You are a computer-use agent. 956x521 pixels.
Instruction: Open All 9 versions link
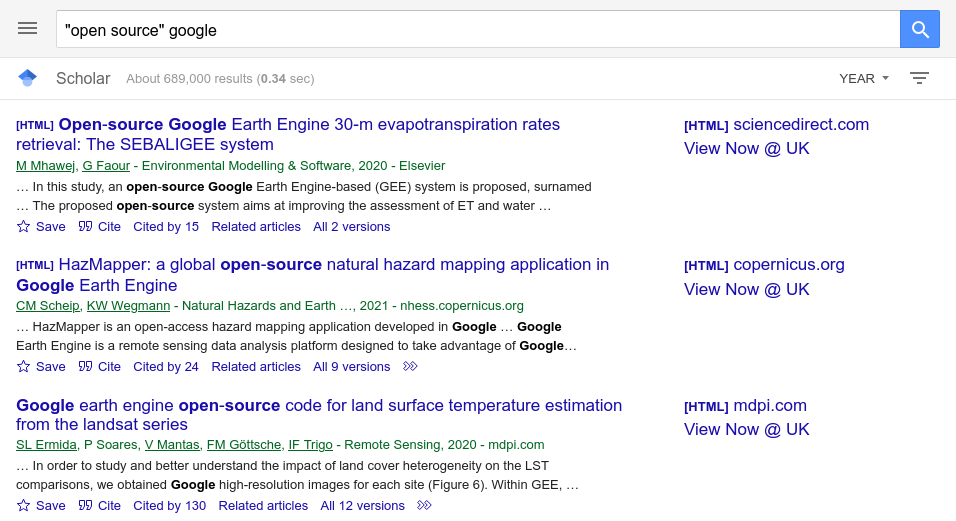pos(352,367)
